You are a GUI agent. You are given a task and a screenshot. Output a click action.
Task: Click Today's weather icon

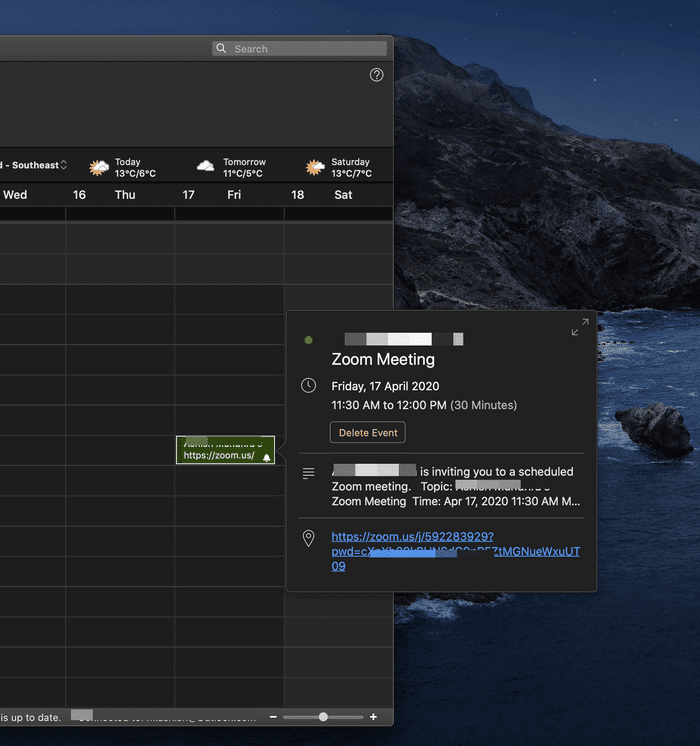99,167
